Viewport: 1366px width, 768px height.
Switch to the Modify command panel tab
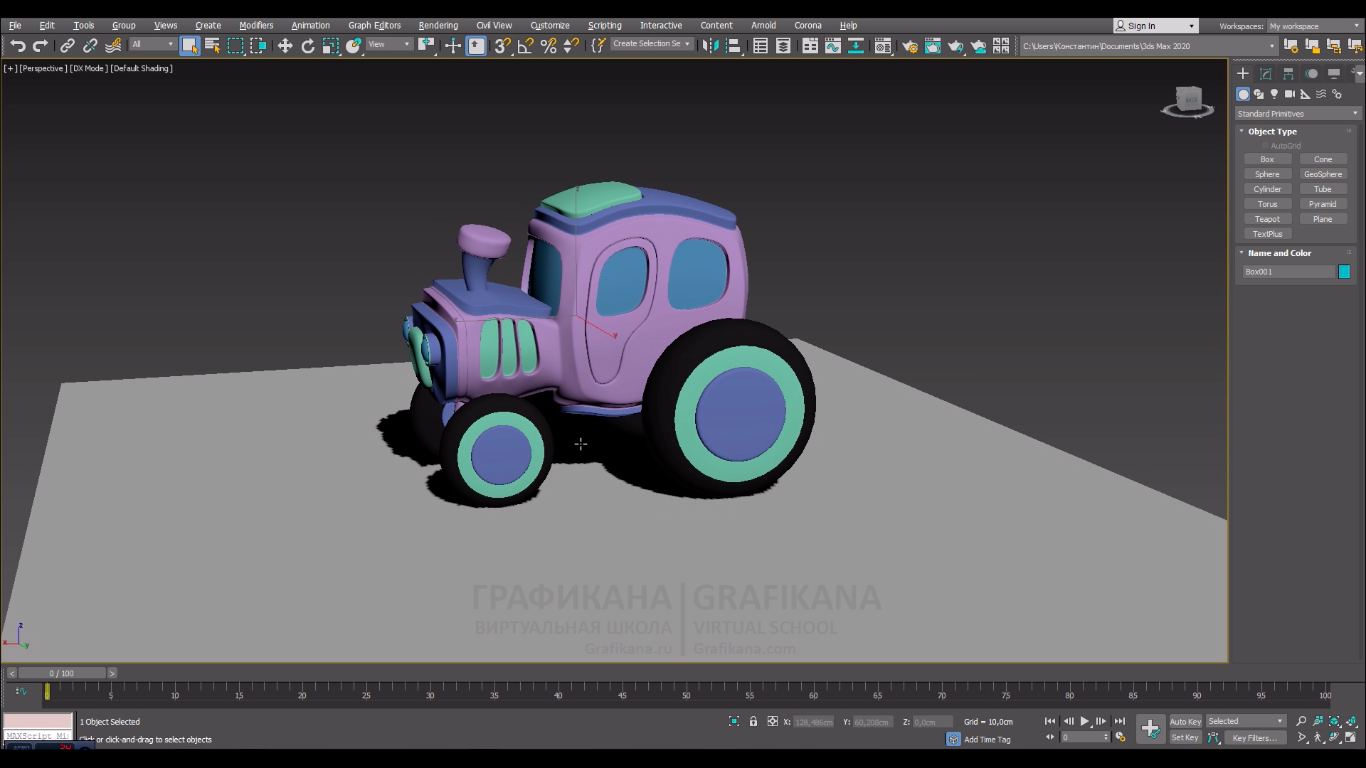1265,73
